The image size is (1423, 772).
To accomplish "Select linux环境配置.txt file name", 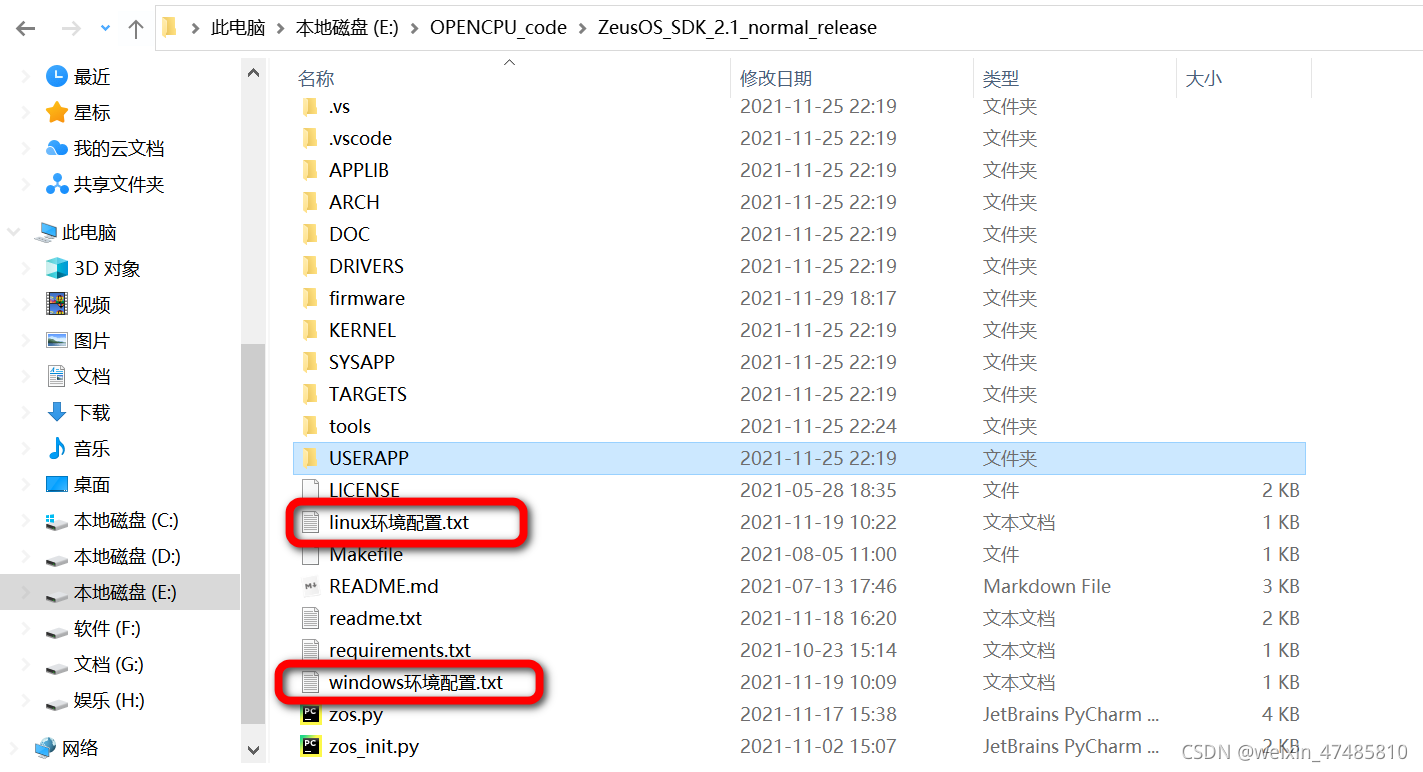I will [399, 522].
